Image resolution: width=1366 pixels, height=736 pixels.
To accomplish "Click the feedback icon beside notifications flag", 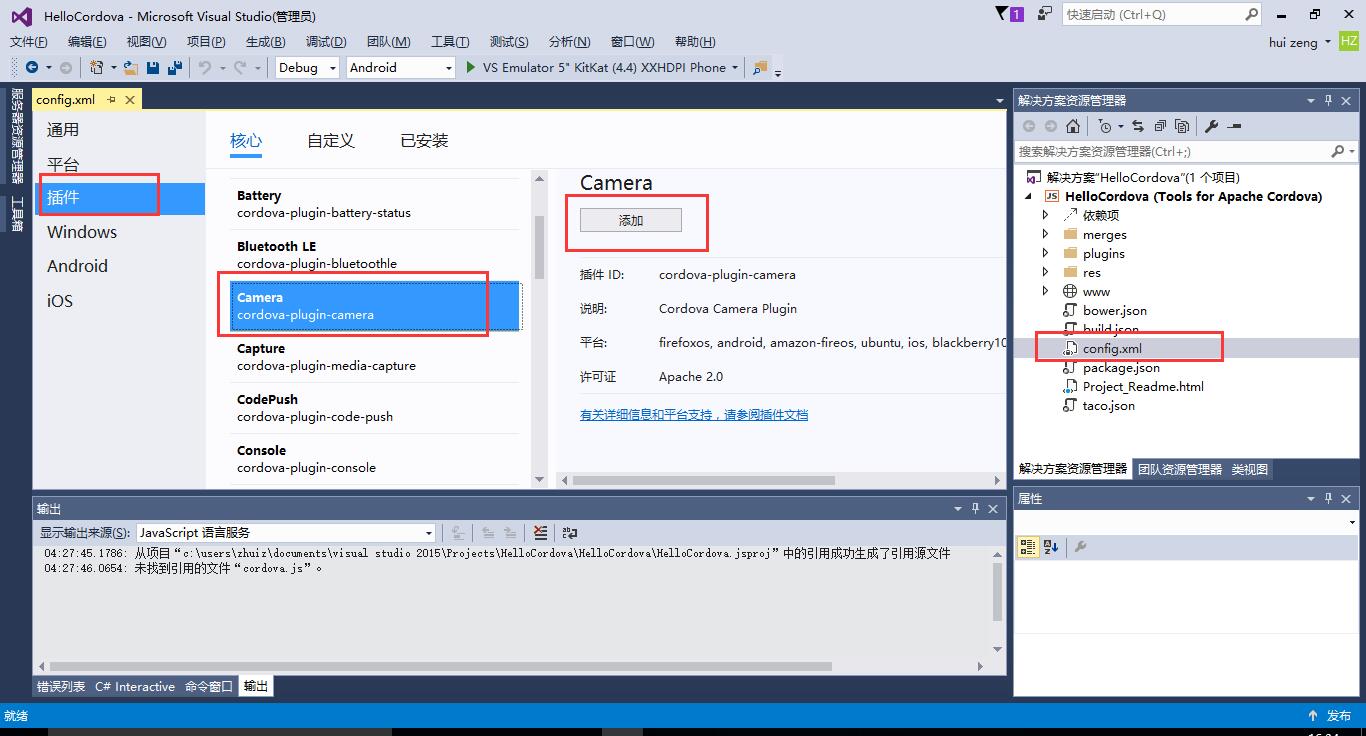I will pos(1045,14).
